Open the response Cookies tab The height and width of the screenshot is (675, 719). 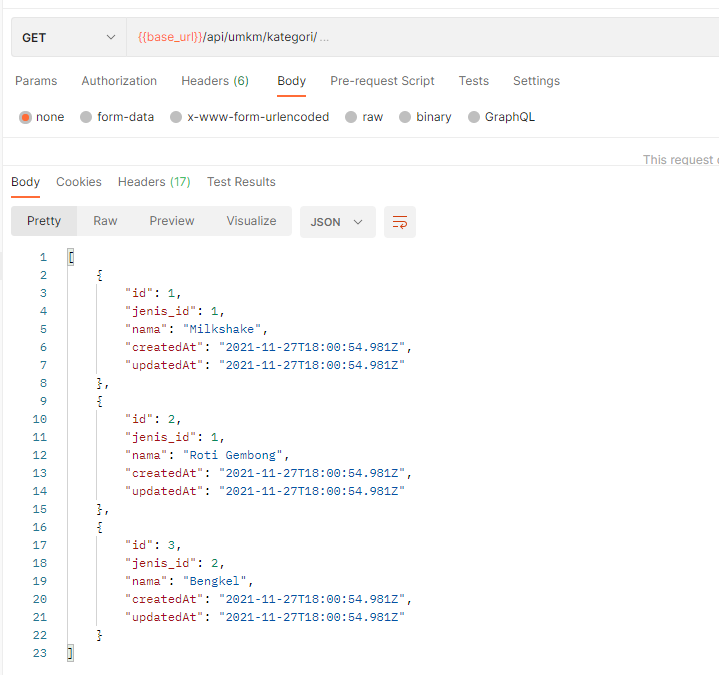coord(79,182)
